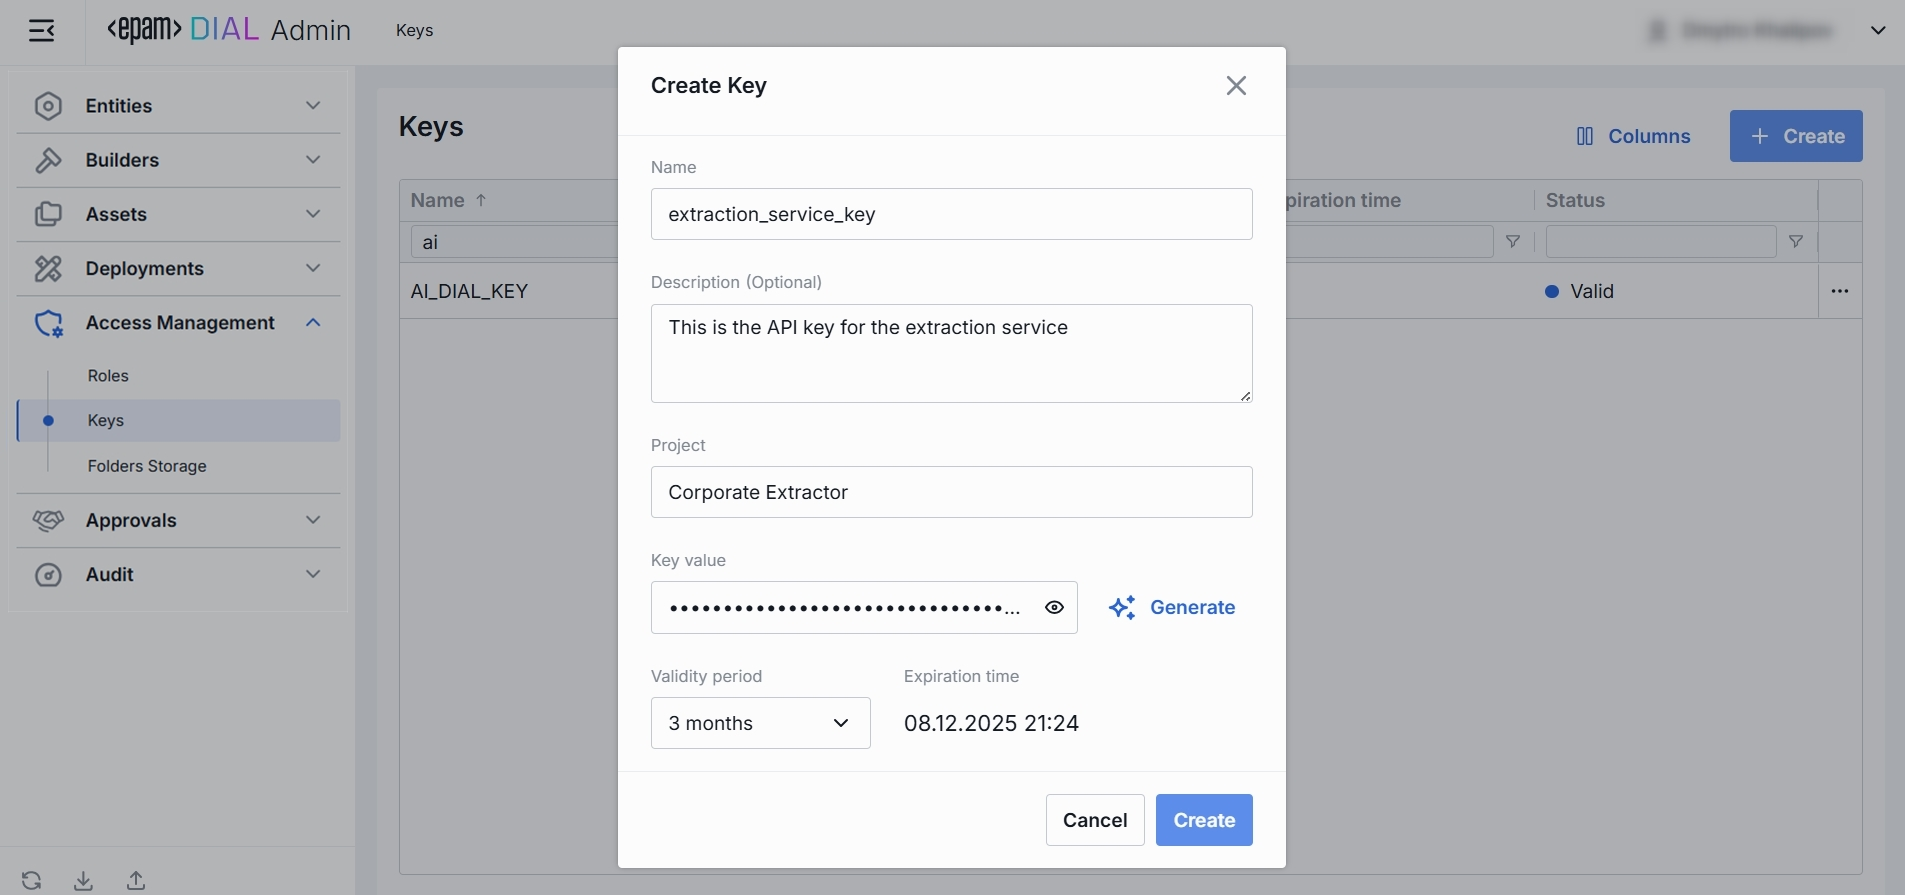Screen dimensions: 1905x895
Task: Close the Create Key dialog
Action: pyautogui.click(x=1236, y=86)
